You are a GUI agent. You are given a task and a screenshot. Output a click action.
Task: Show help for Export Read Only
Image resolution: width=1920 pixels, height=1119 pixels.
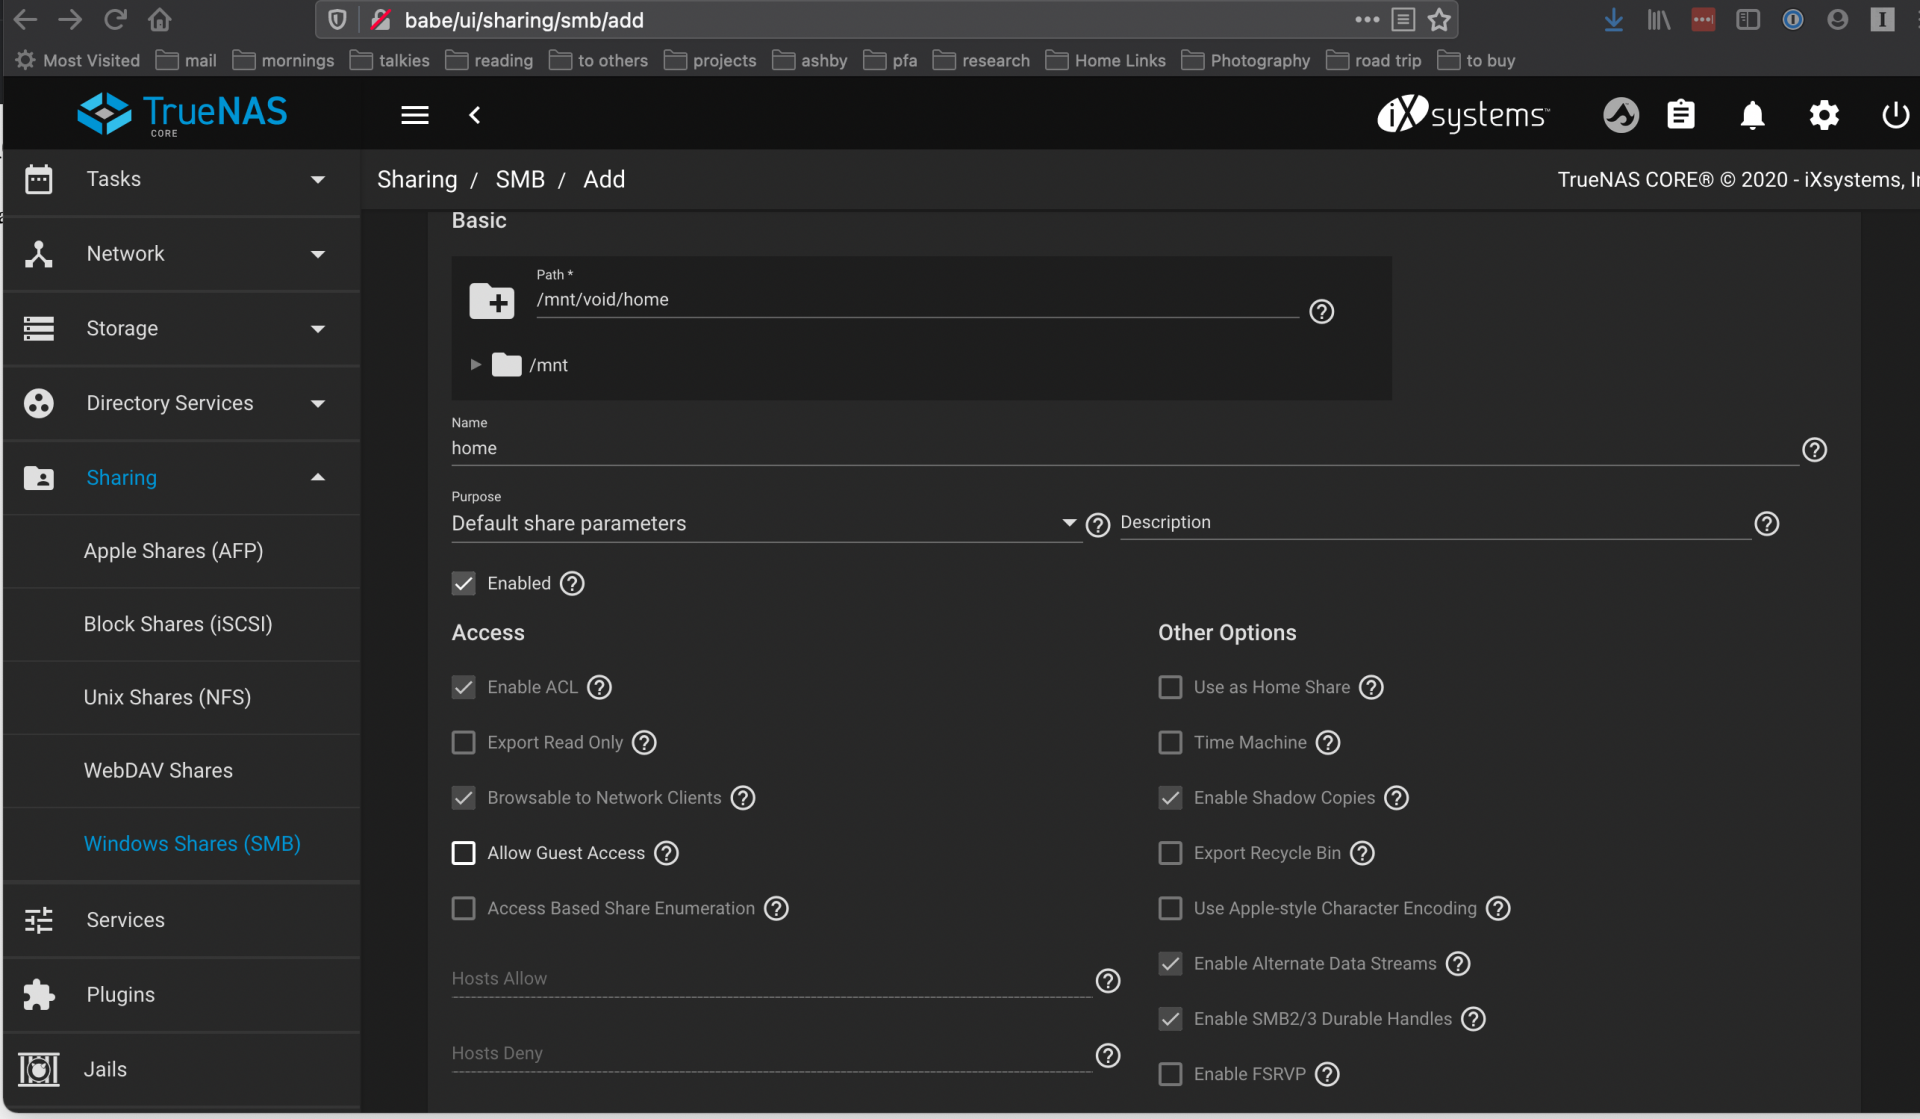[x=644, y=742]
